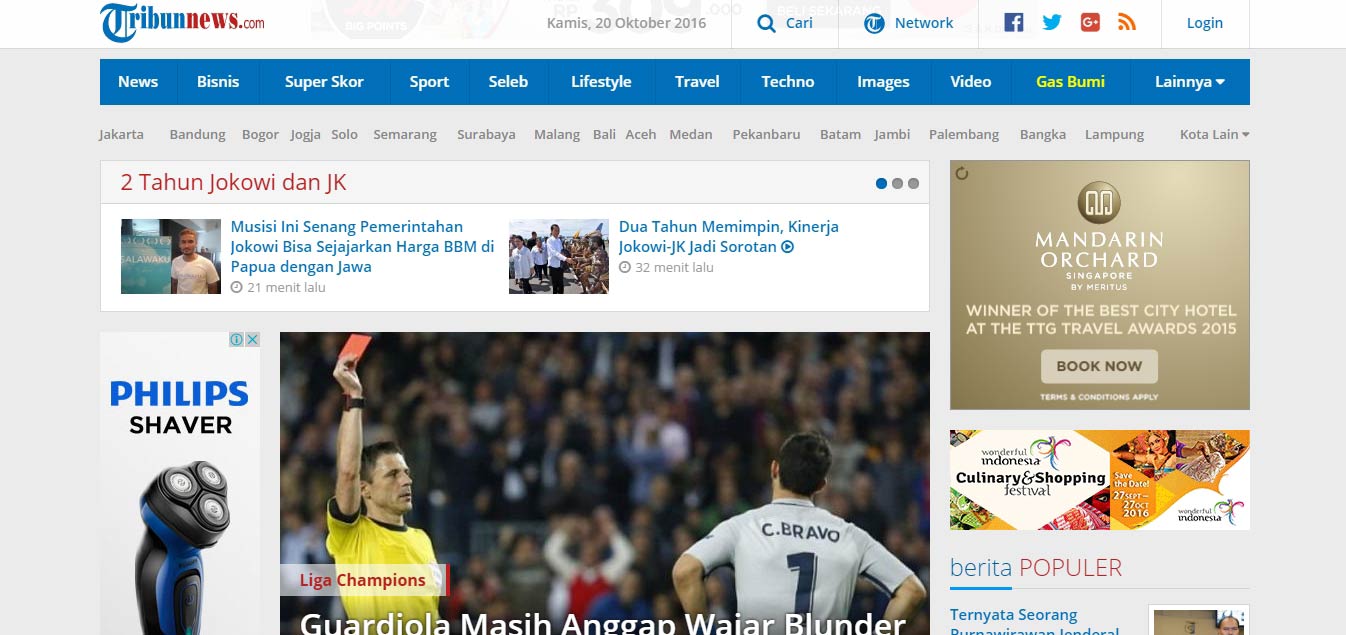
Task: Expand the Lainnya dropdown menu
Action: (x=1190, y=82)
